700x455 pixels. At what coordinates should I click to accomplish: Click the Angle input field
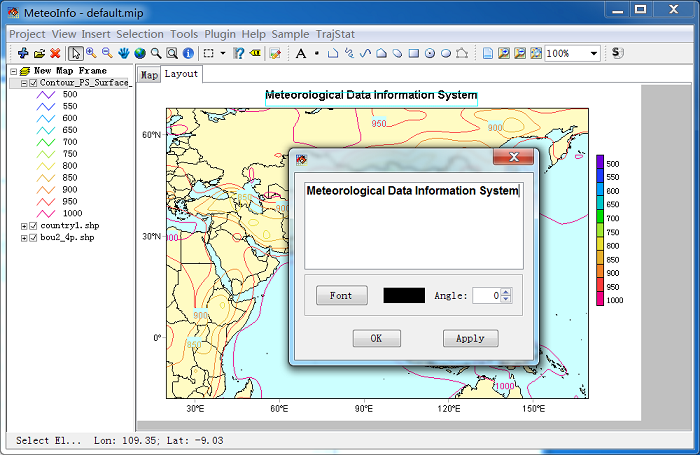point(484,296)
